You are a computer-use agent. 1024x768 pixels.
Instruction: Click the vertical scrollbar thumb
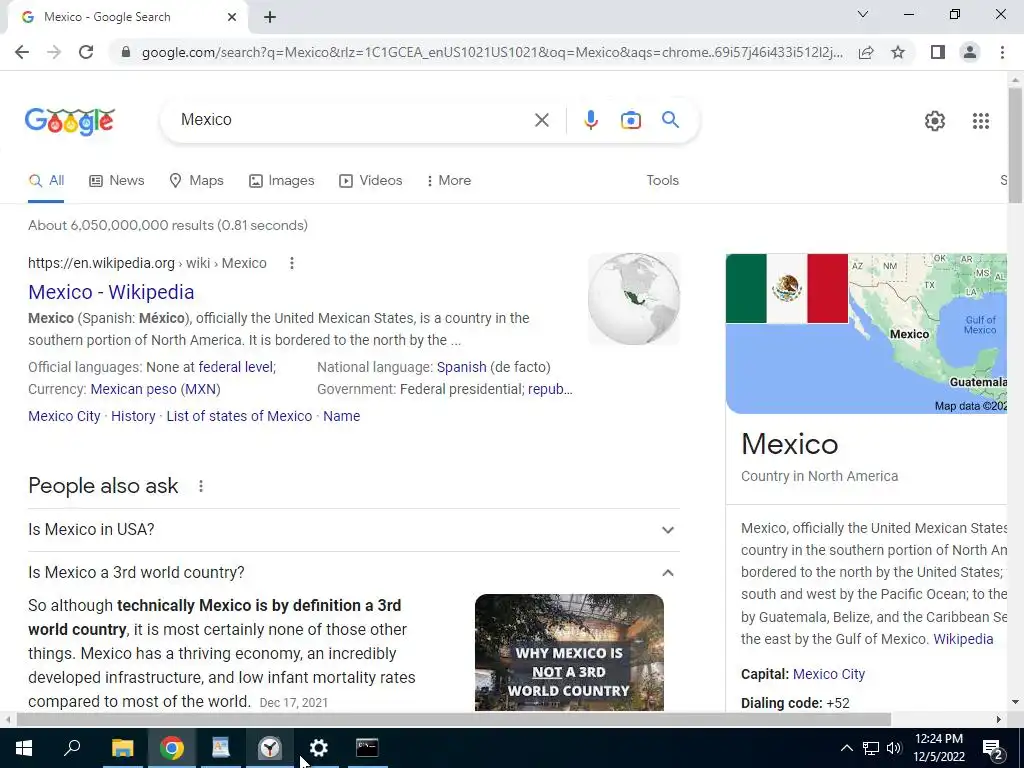point(1015,144)
